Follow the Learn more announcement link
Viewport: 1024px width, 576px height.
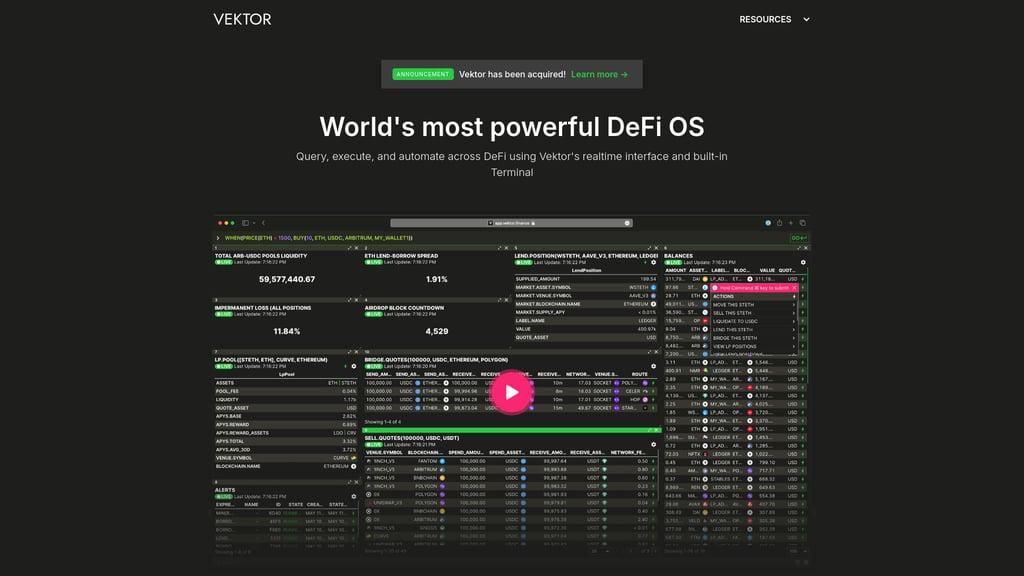(x=600, y=74)
